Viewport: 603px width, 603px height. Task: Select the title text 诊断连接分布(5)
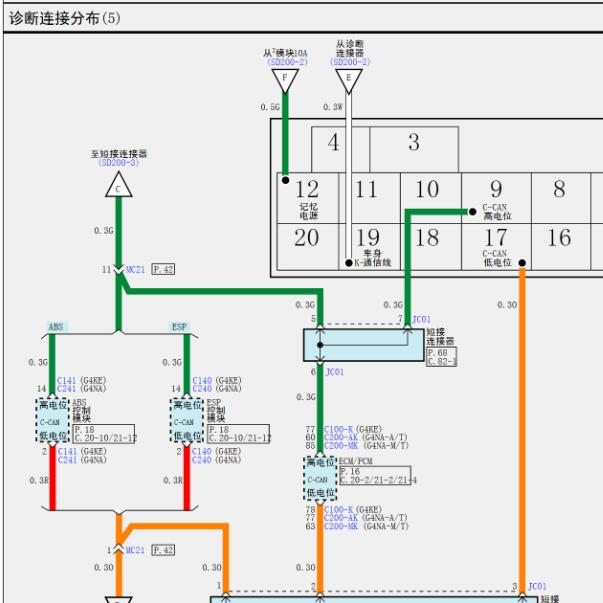[65, 18]
